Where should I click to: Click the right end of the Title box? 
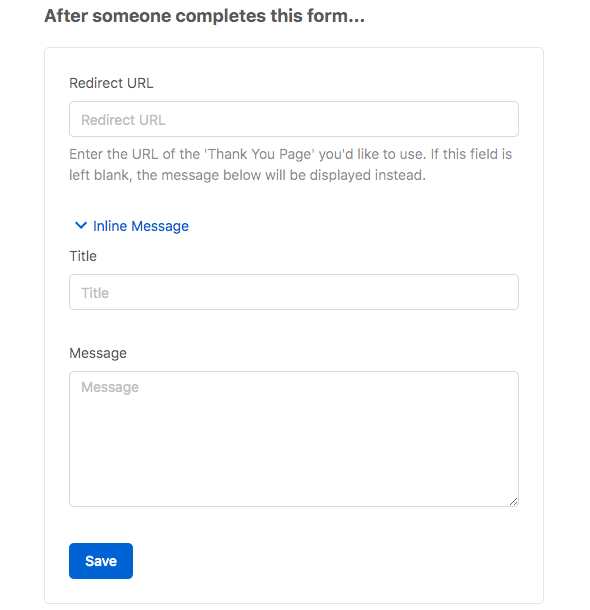click(502, 292)
